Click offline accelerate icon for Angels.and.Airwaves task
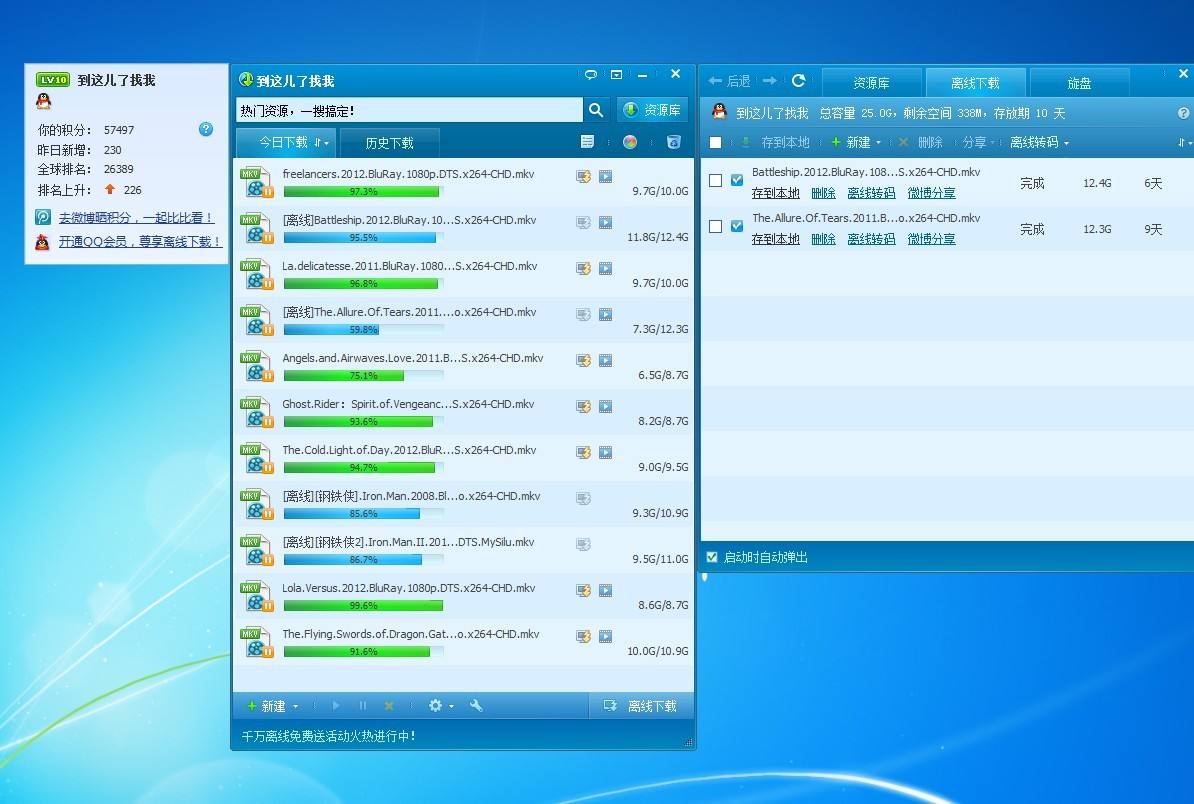Viewport: 1194px width, 804px height. [x=583, y=360]
